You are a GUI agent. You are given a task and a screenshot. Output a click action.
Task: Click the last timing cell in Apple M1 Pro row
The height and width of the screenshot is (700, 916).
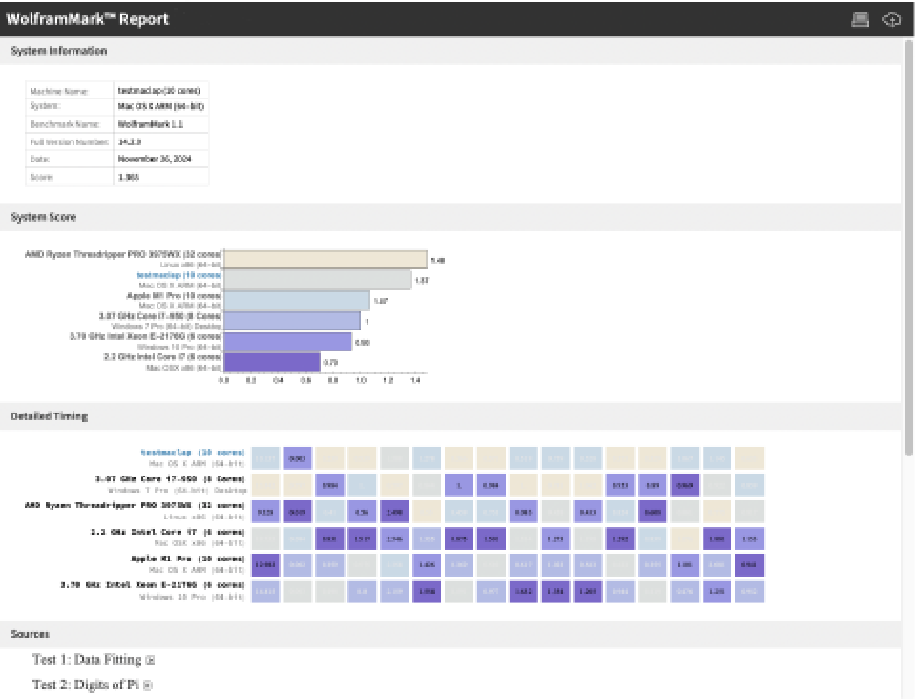point(749,564)
